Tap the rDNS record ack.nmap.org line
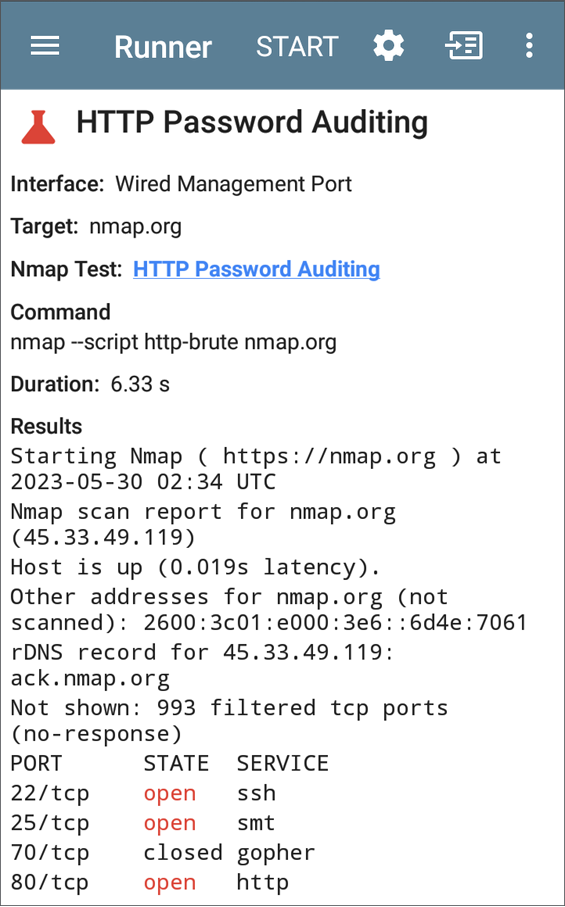 coord(202,665)
